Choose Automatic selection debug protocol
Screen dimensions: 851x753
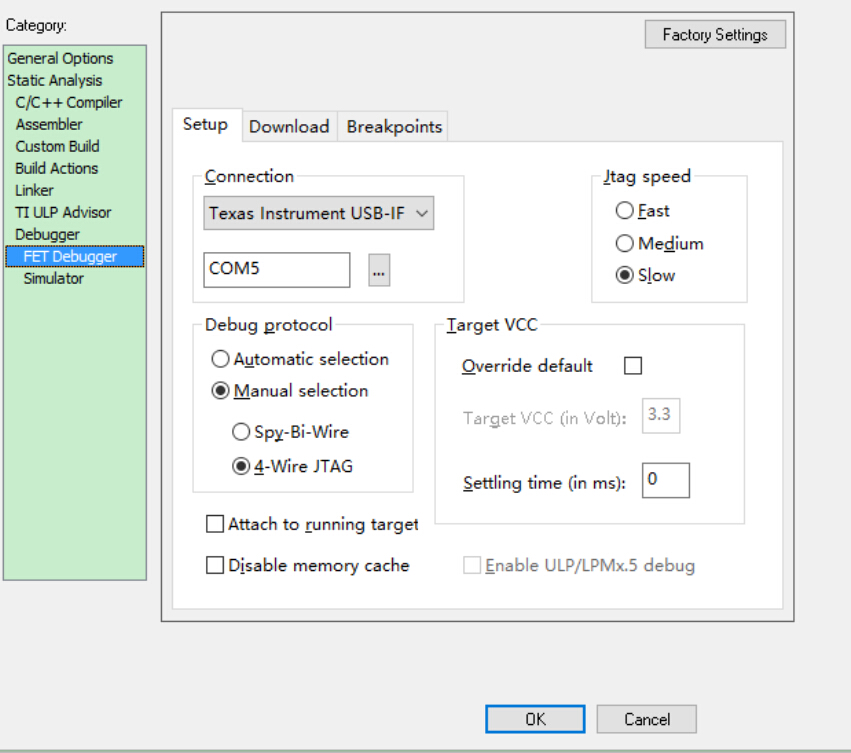pyautogui.click(x=221, y=359)
